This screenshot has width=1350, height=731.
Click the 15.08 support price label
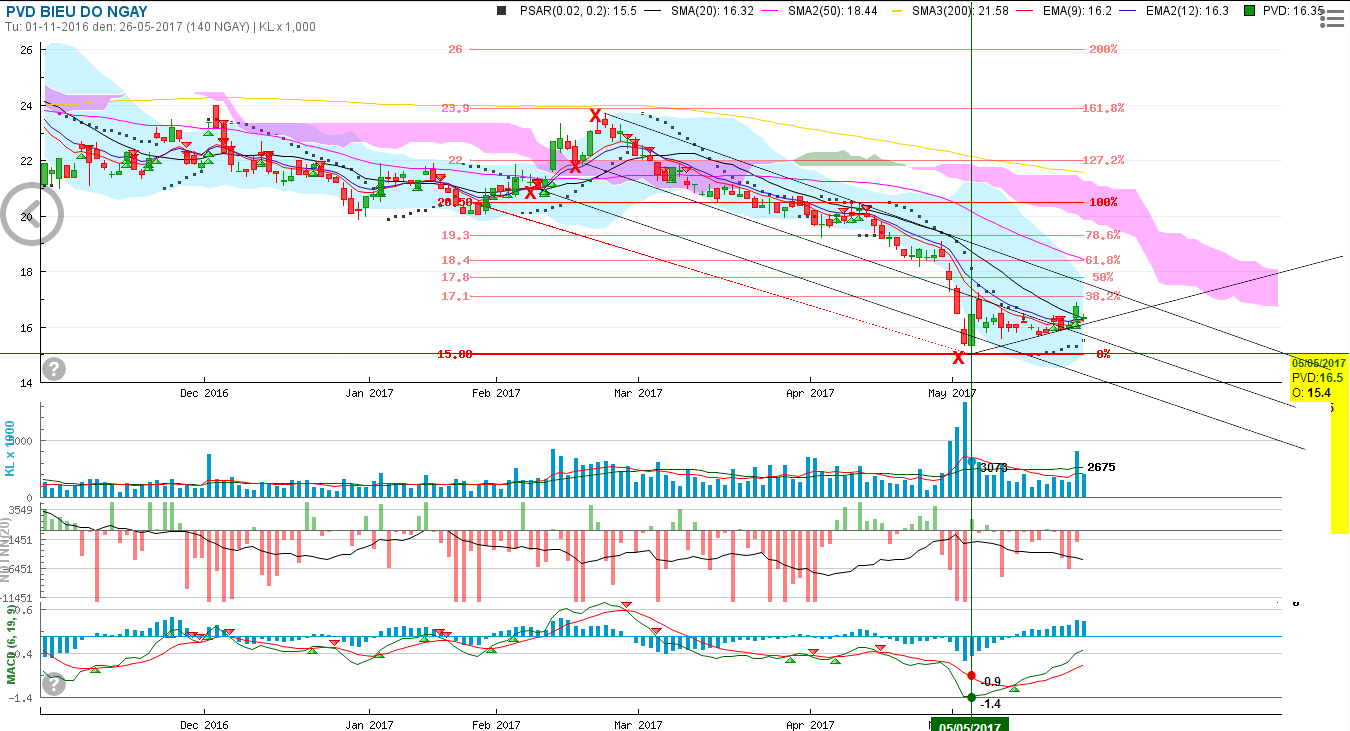coord(455,354)
